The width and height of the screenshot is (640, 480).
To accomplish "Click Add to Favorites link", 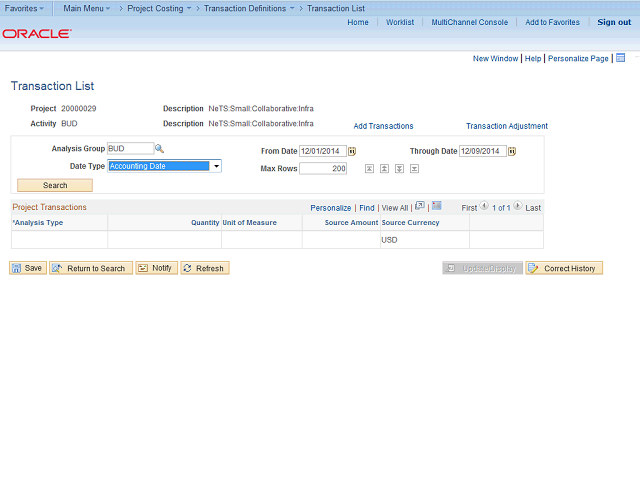I will [x=552, y=22].
